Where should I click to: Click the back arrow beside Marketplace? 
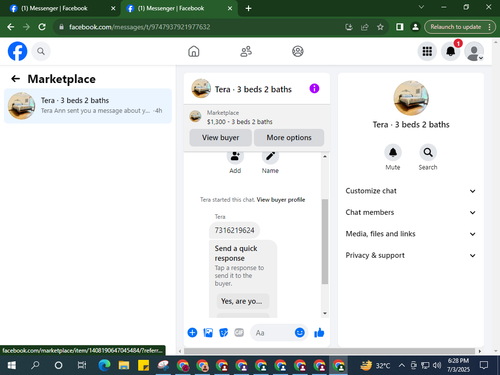15,79
